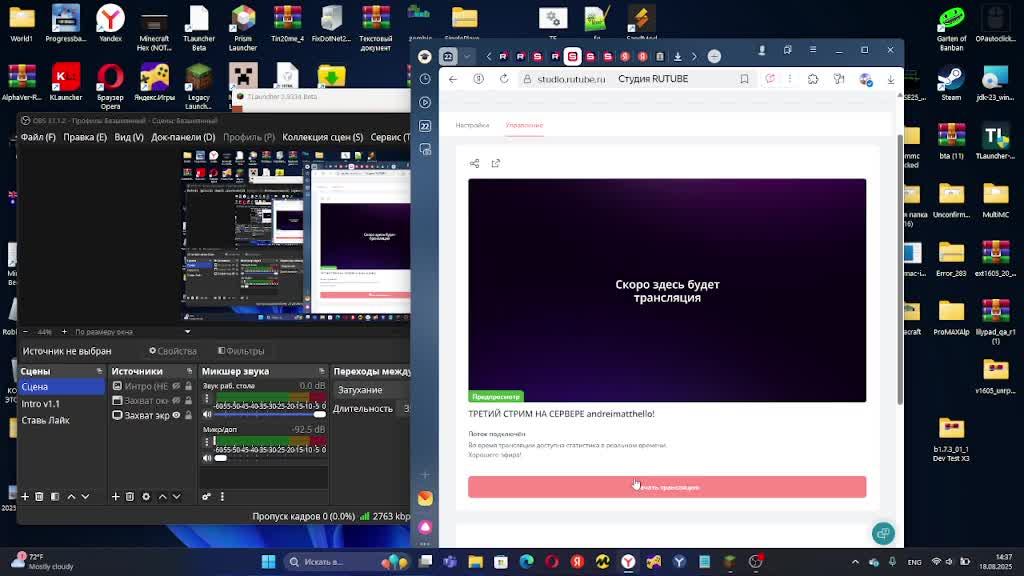Toggle lock on Захват окна source
1024x576 pixels.
[x=189, y=400]
